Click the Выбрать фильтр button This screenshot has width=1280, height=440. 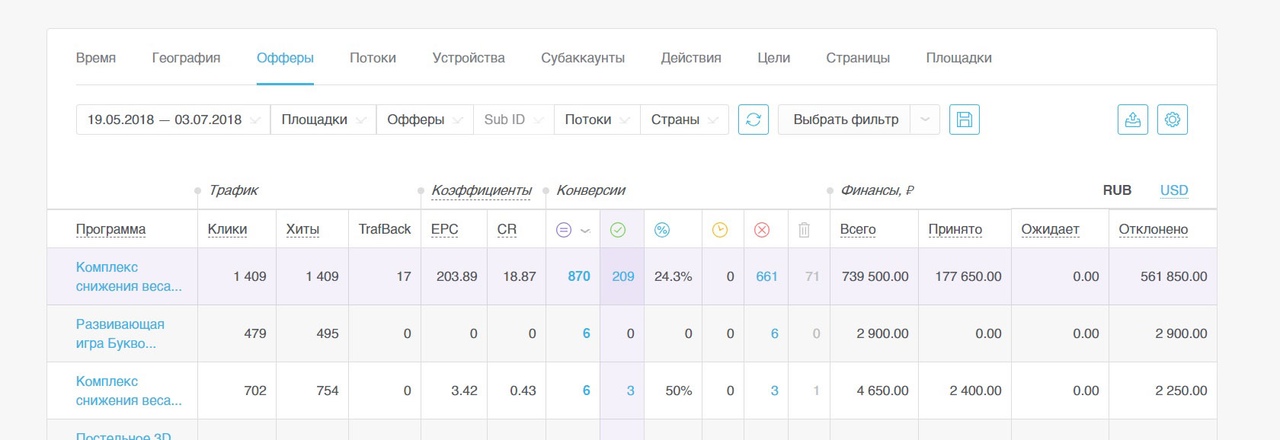pos(845,119)
